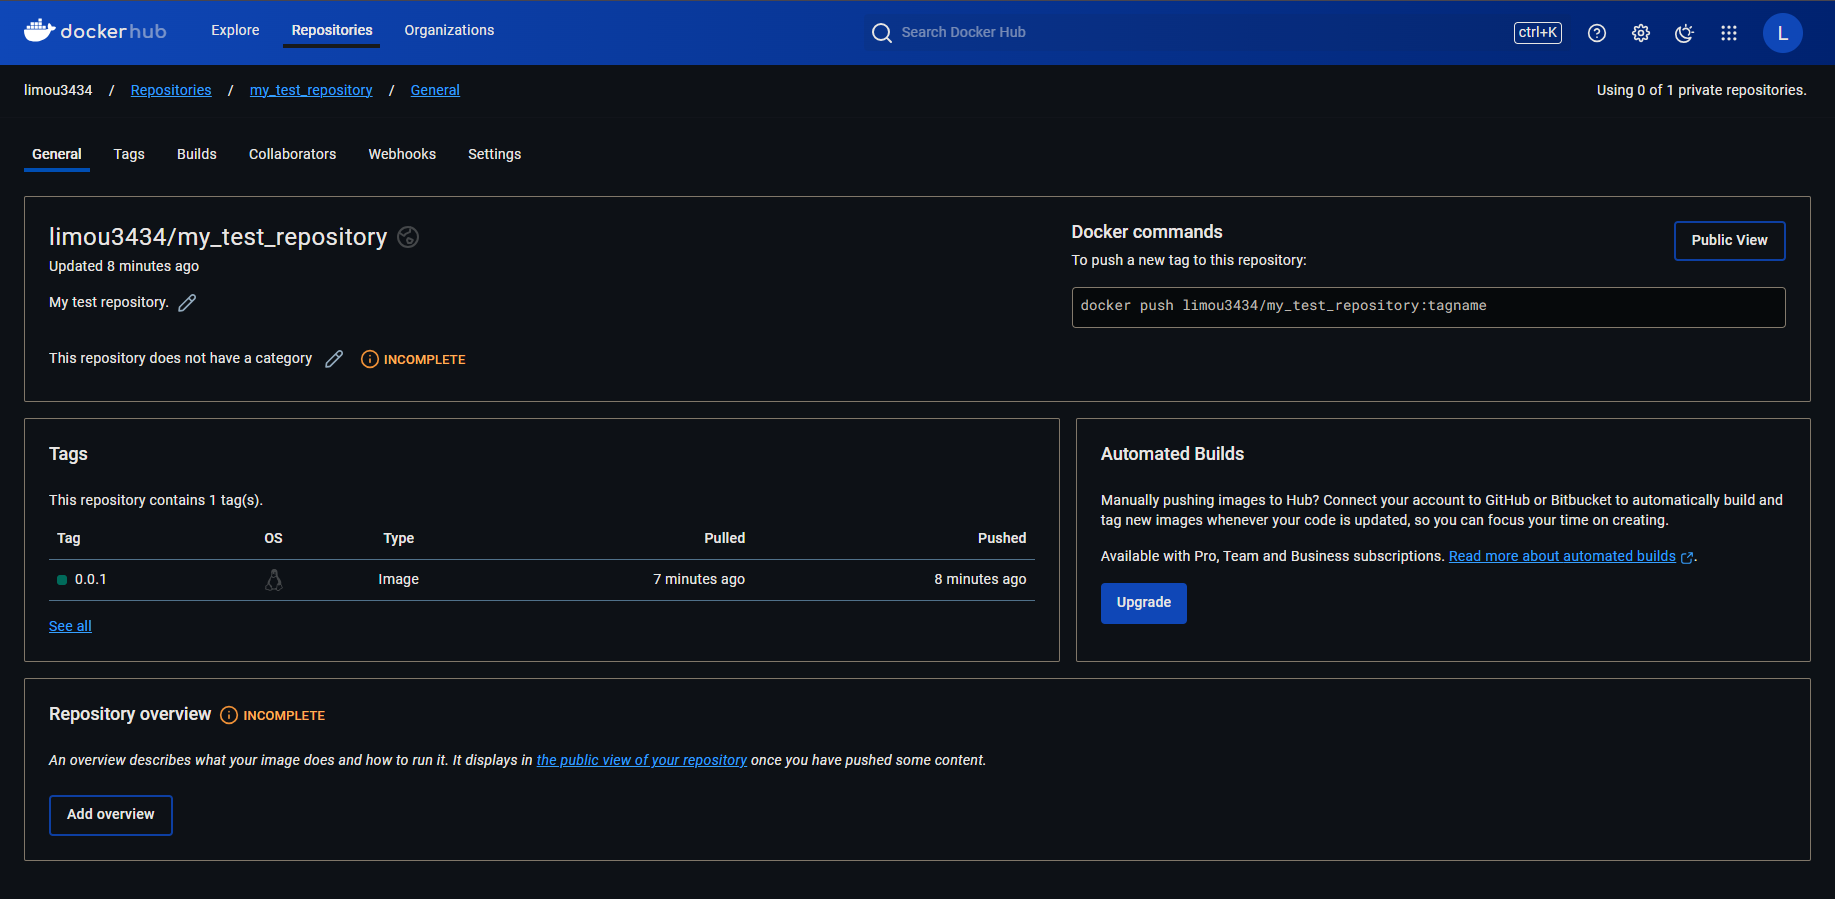Open Organizations in the top navigation
This screenshot has width=1835, height=899.
449,30
